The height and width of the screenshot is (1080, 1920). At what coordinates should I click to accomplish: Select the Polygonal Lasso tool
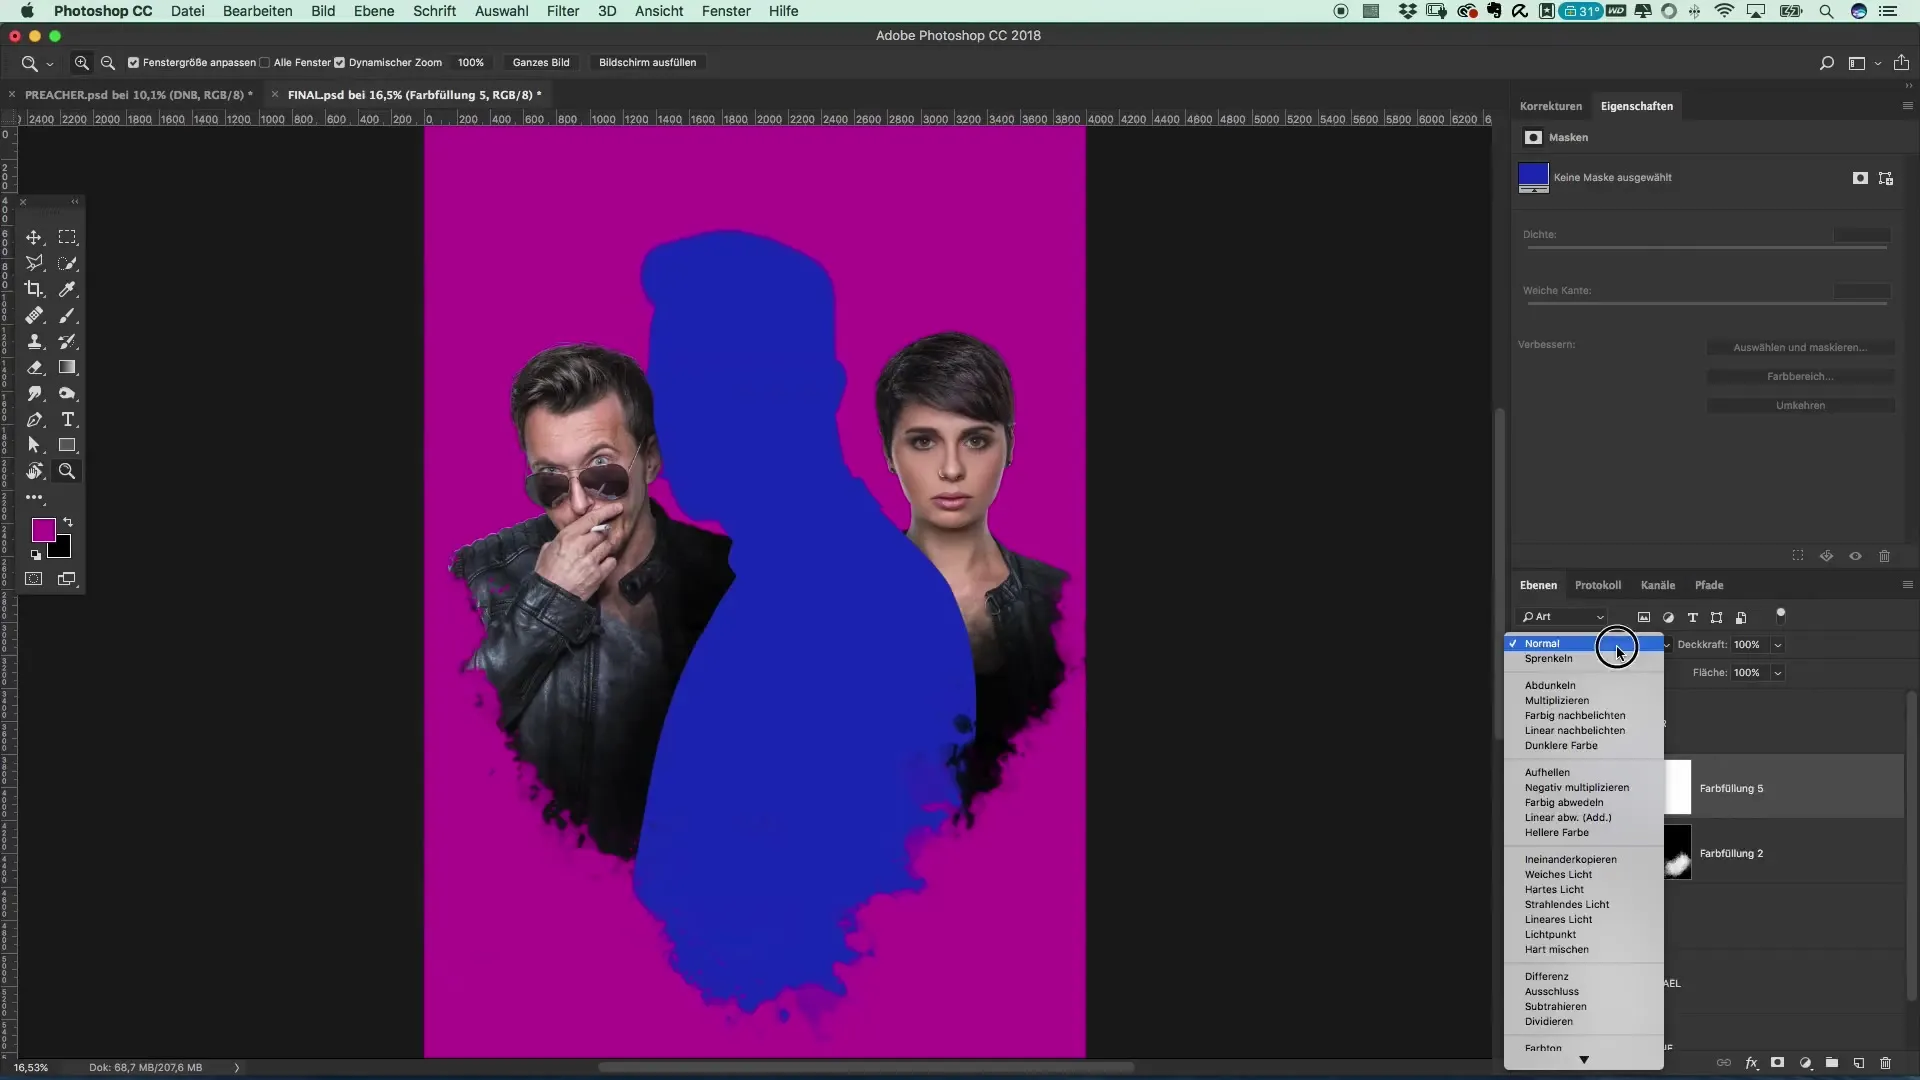[34, 263]
